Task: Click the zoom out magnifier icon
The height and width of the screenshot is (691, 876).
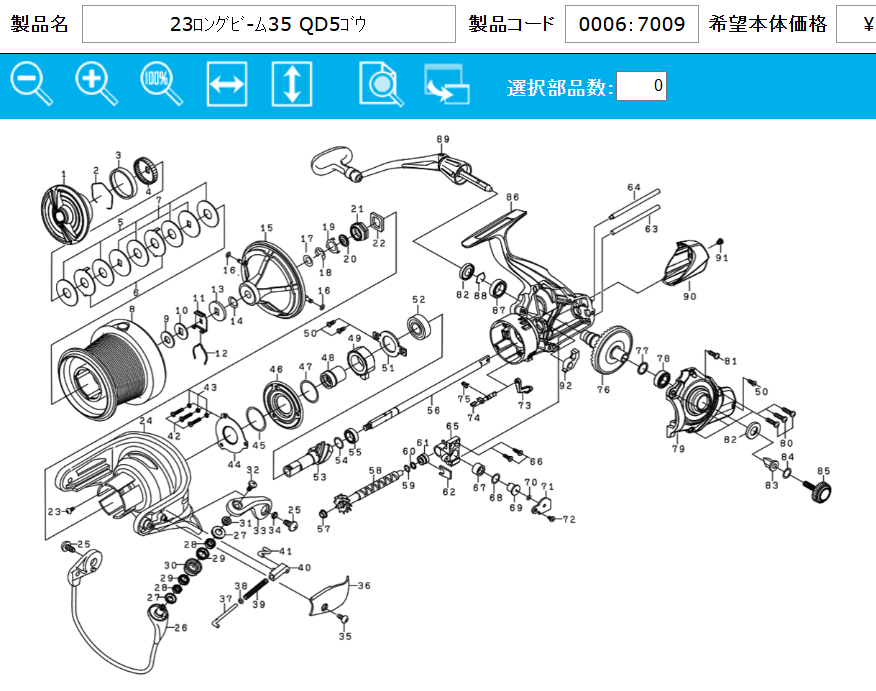Action: pyautogui.click(x=31, y=84)
